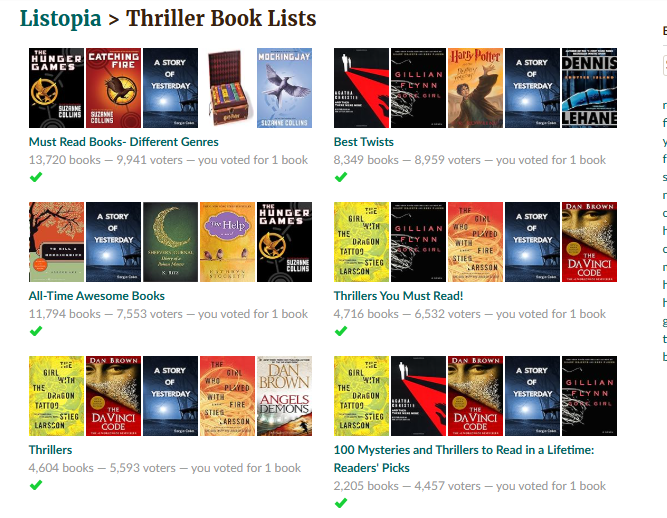Open Thrillers You Must Read! list
This screenshot has width=667, height=518.
click(x=398, y=296)
